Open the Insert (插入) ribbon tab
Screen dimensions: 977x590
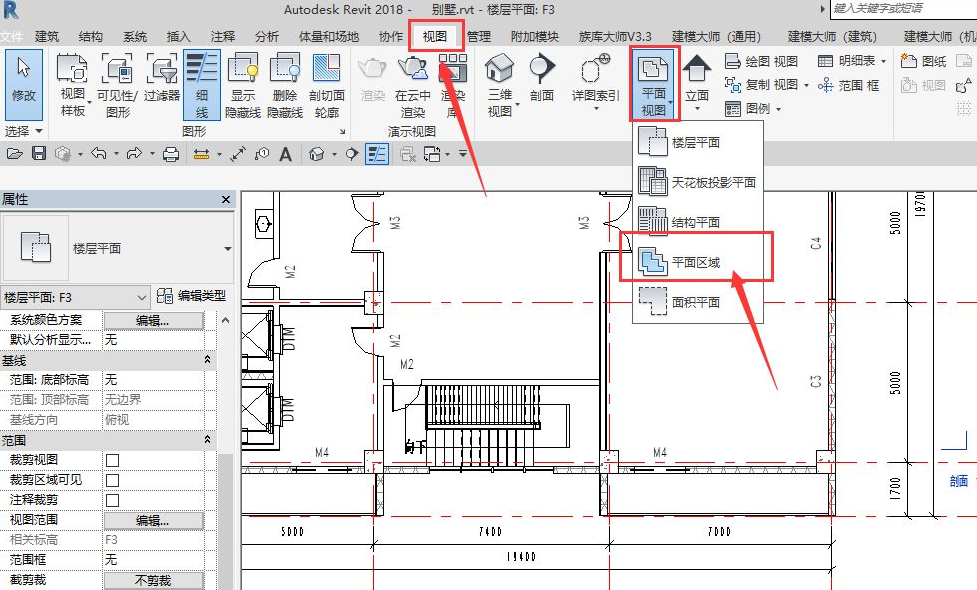(x=178, y=36)
